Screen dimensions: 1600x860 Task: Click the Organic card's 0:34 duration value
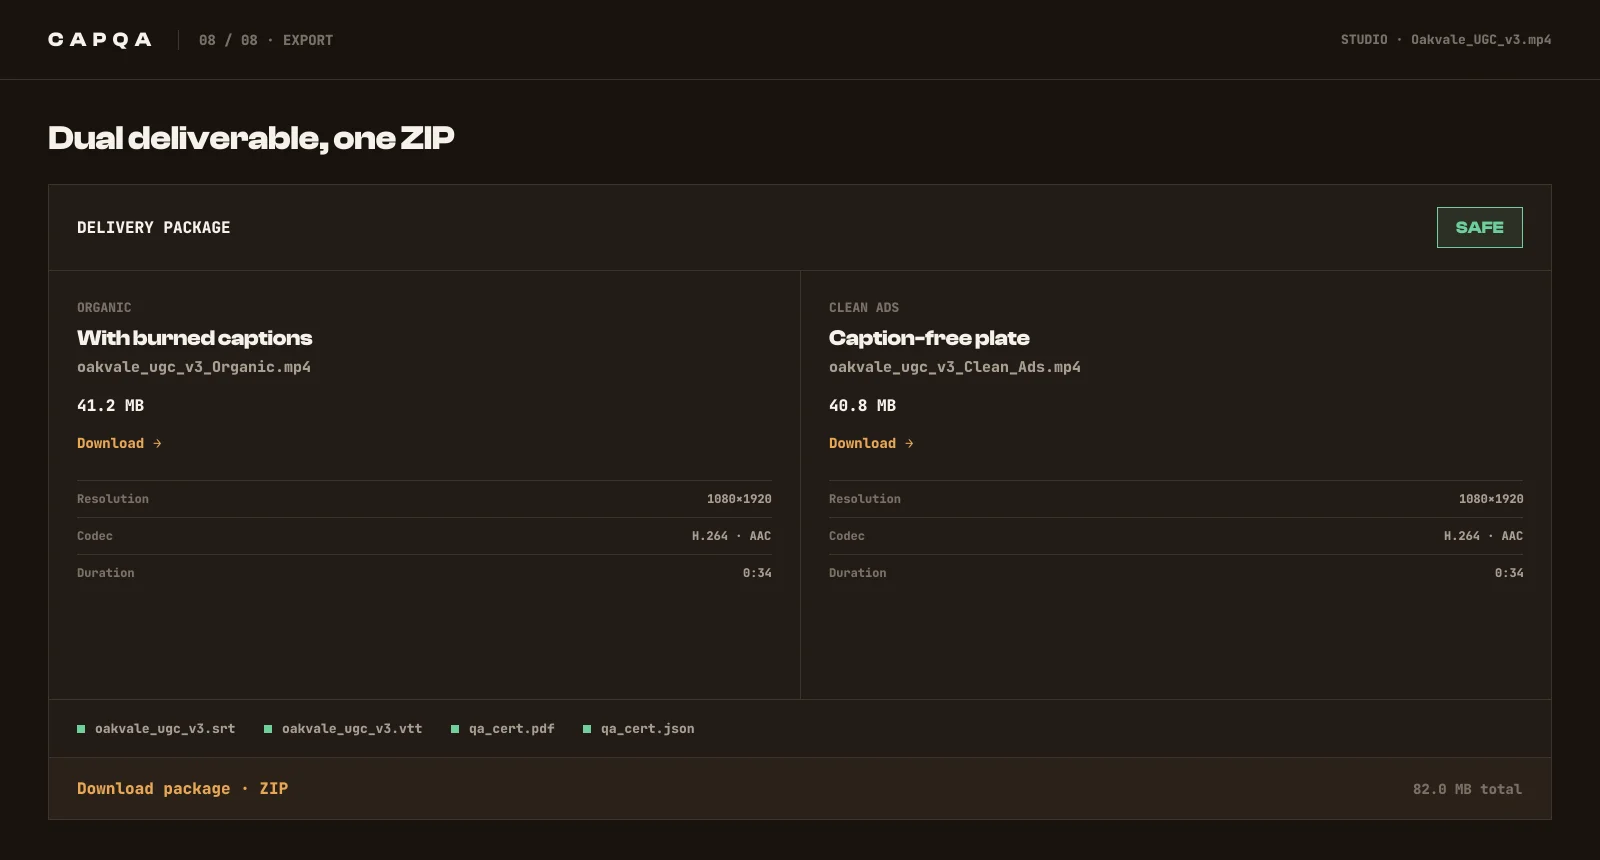[757, 573]
